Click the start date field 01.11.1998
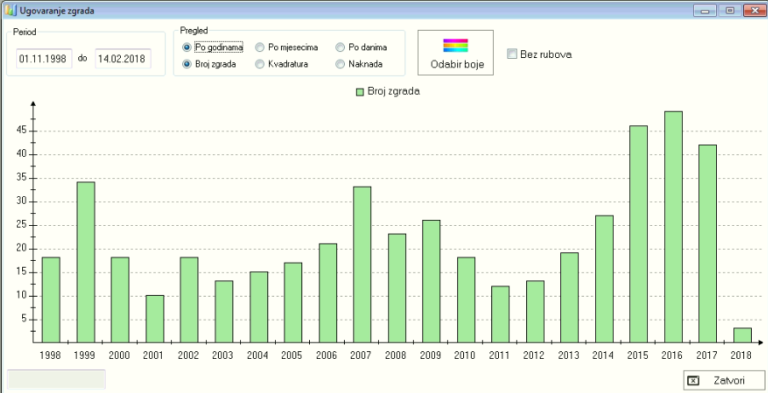This screenshot has height=393, width=768. click(x=44, y=59)
